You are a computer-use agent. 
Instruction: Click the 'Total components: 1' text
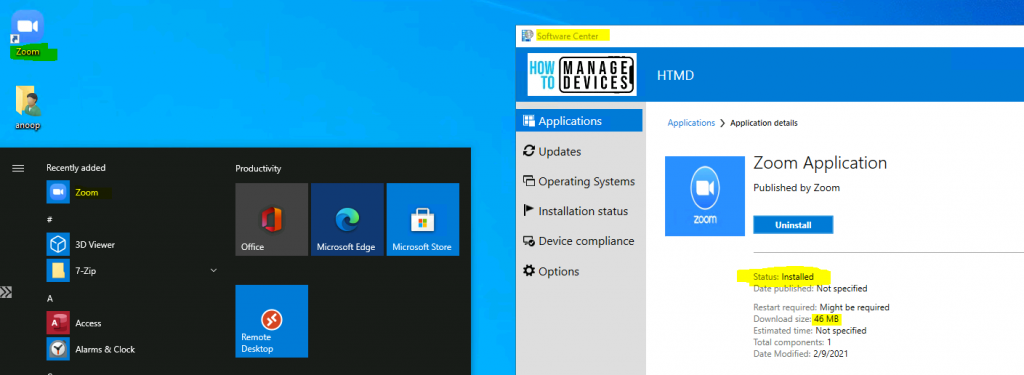pyautogui.click(x=792, y=342)
